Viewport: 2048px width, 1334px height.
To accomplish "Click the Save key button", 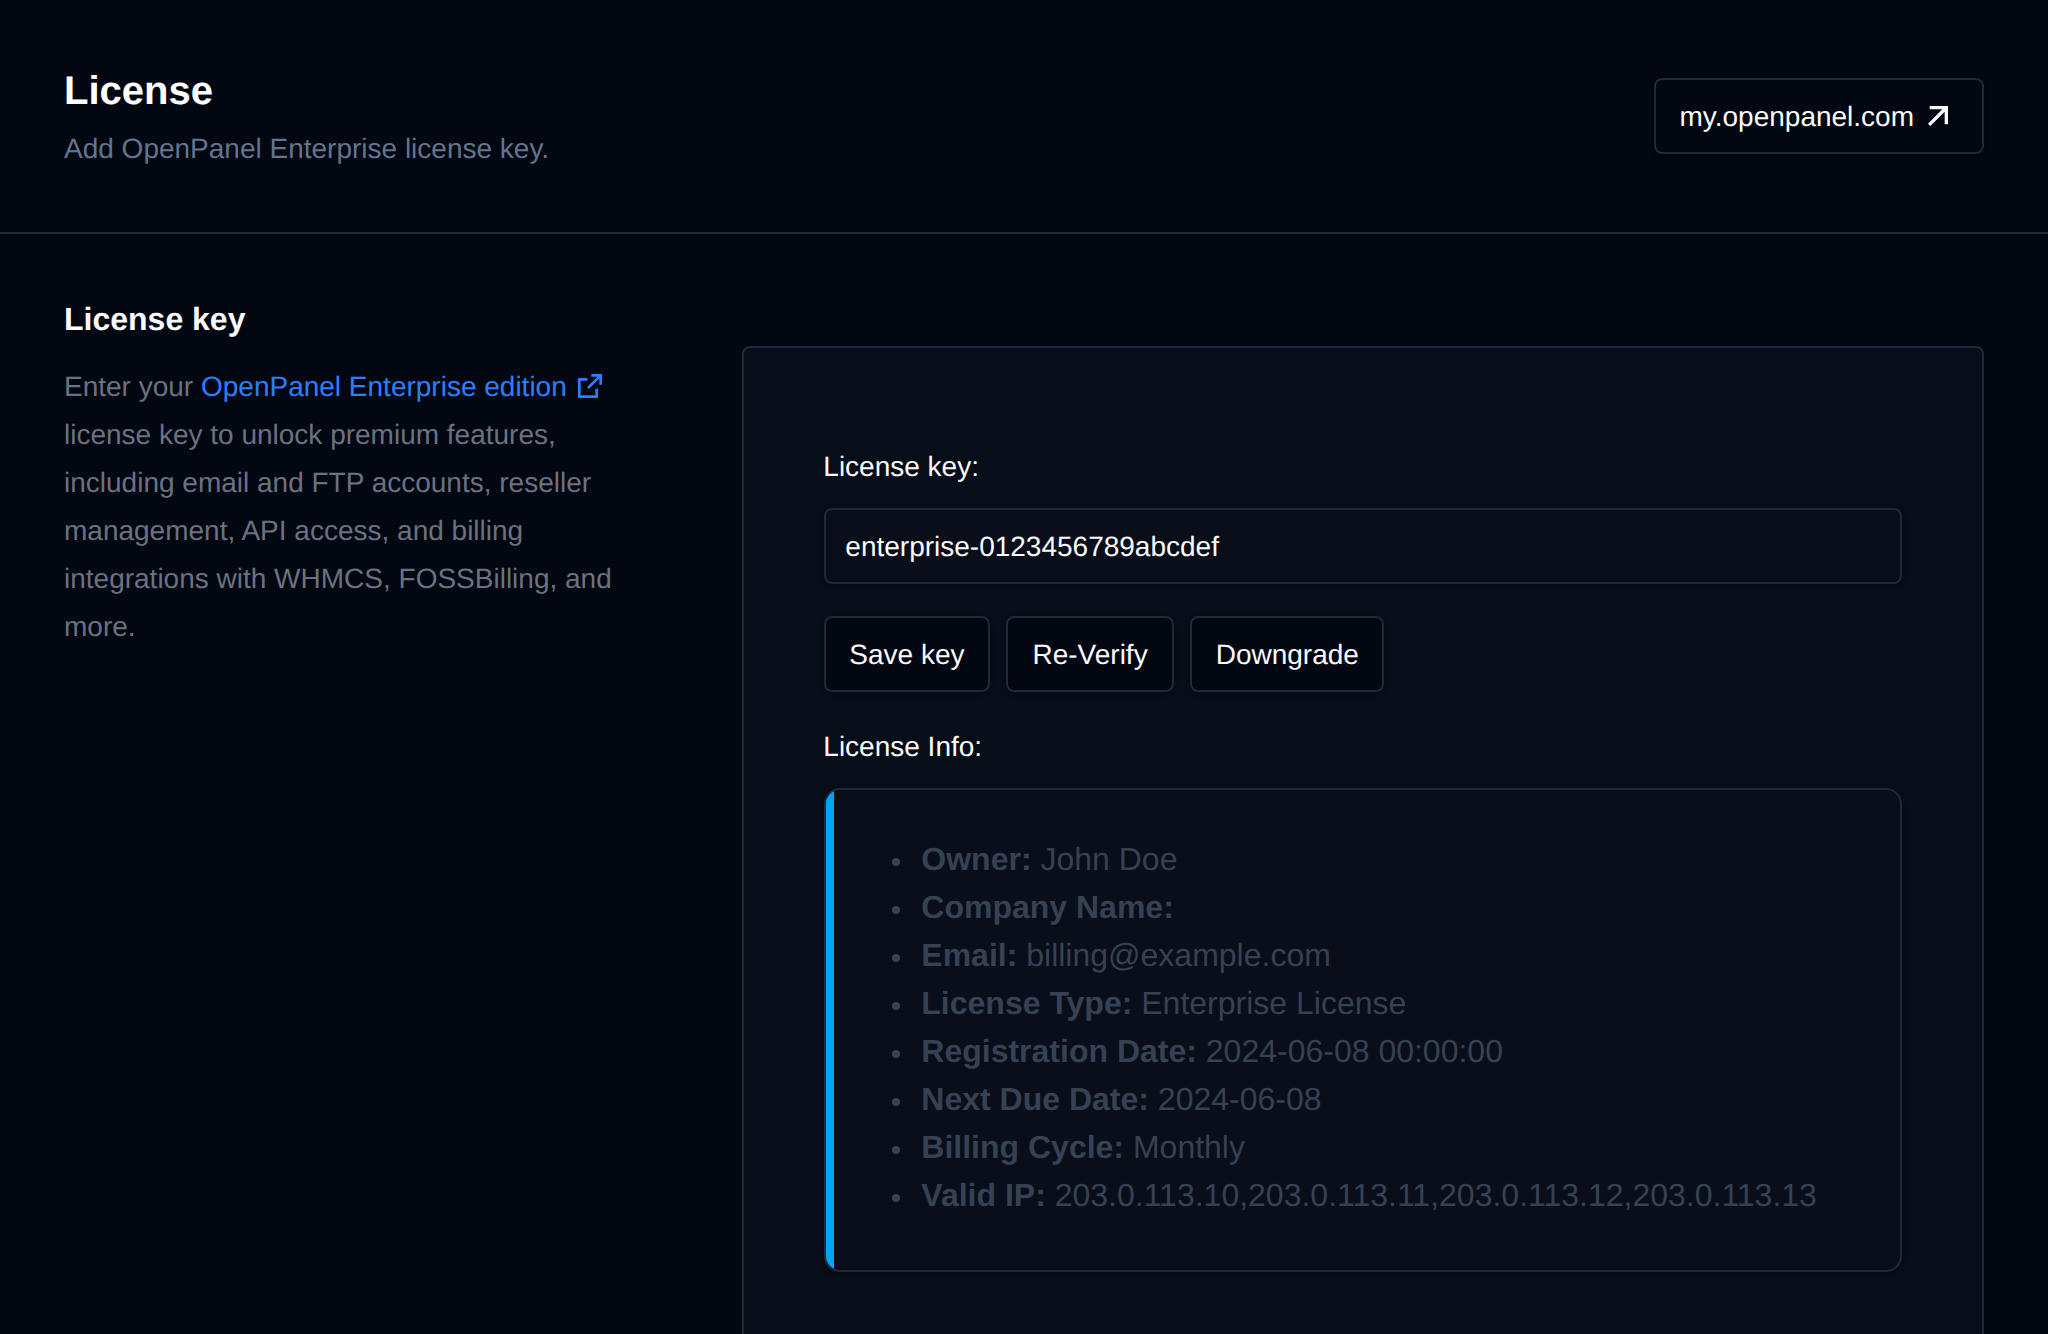I will tap(906, 654).
